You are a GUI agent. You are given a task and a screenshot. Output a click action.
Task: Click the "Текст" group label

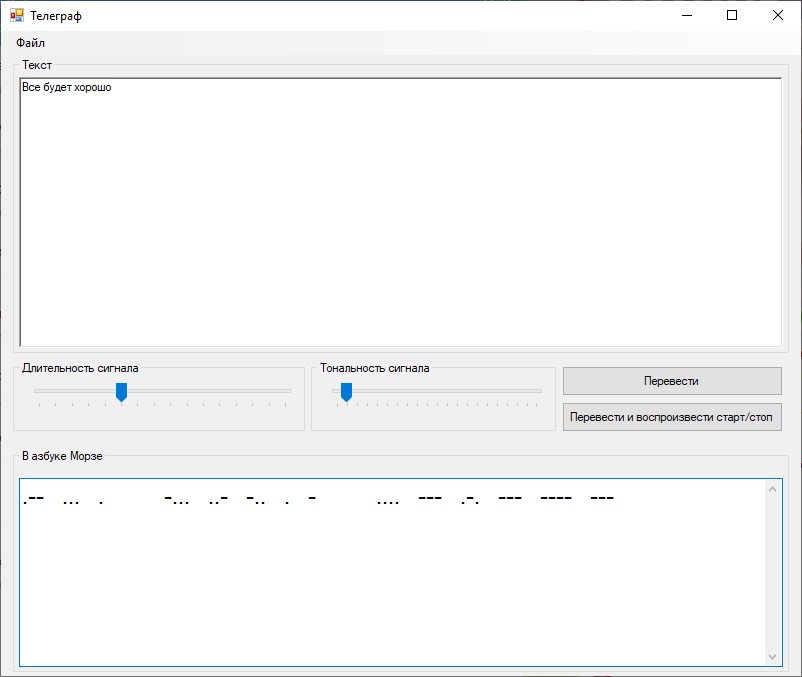click(x=37, y=65)
